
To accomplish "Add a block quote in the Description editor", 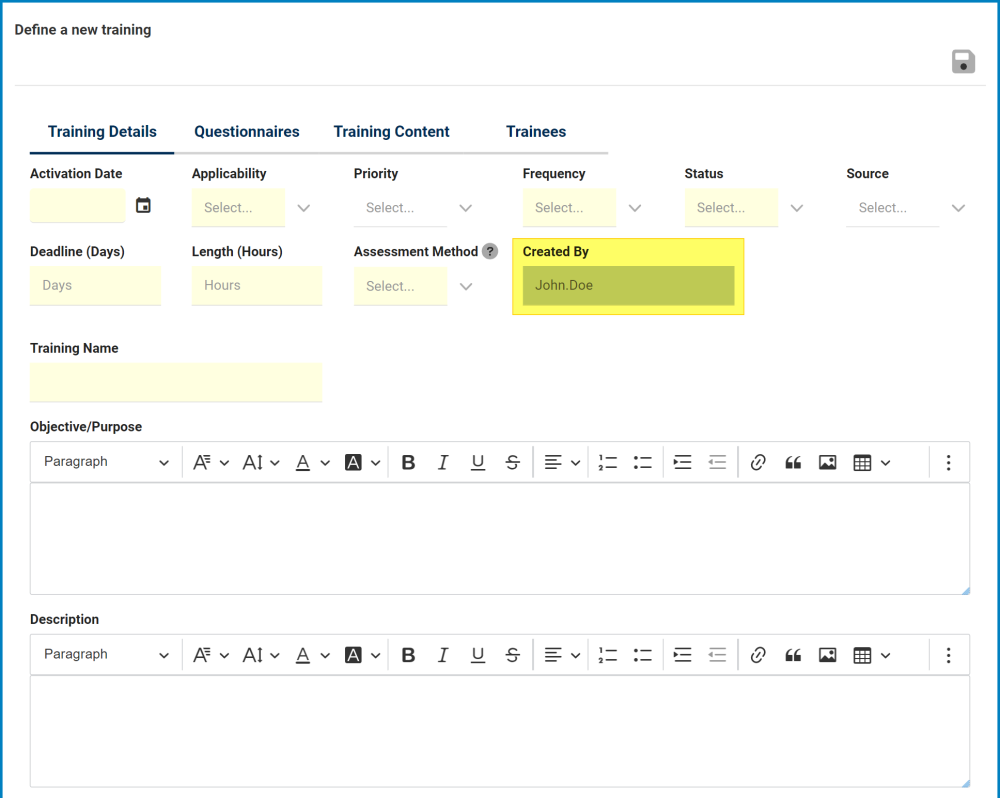I will [793, 654].
